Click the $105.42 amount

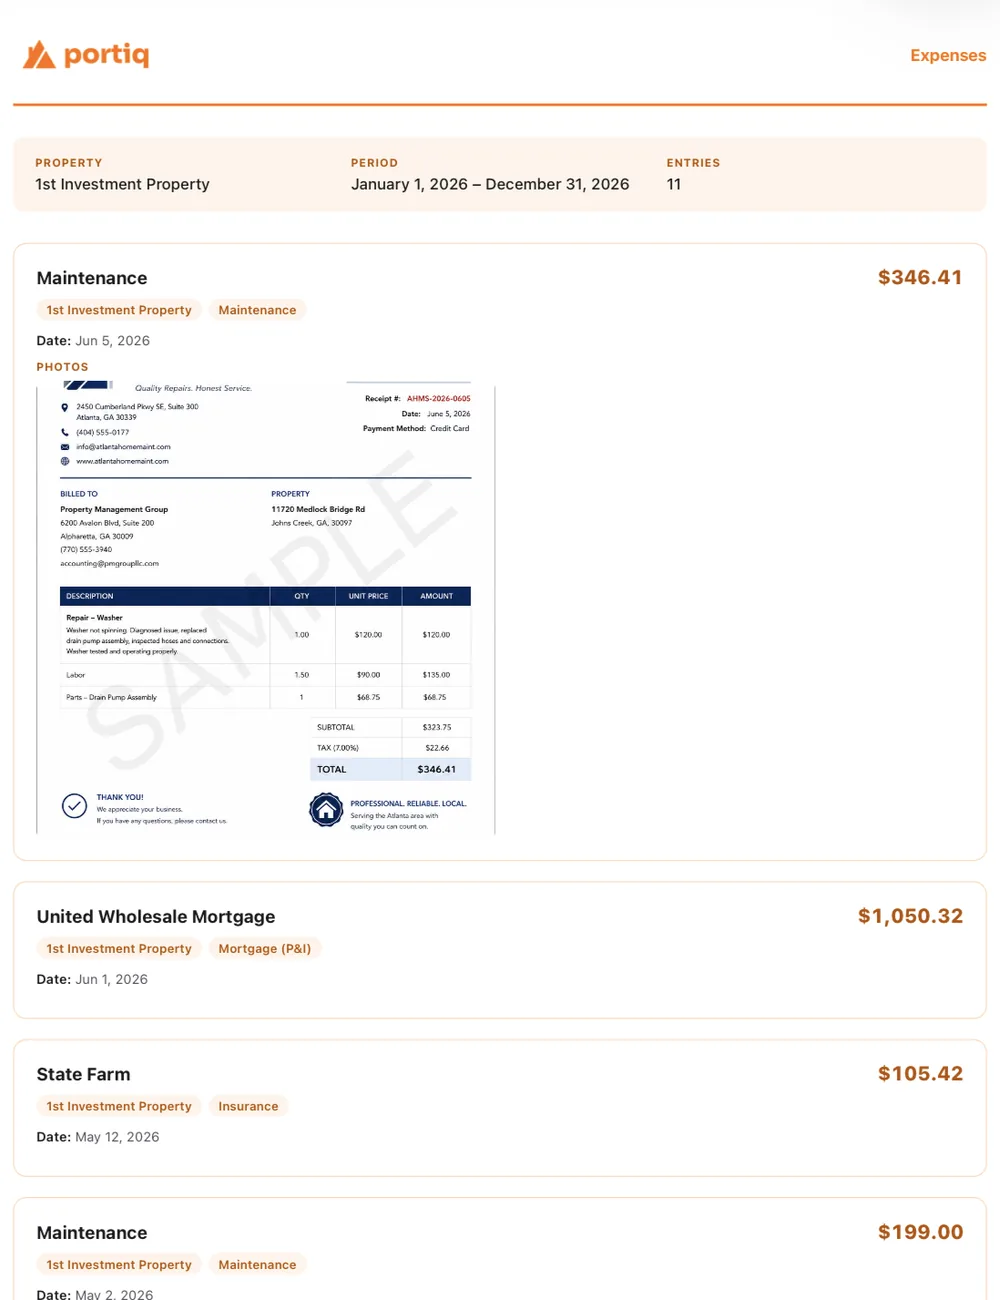[x=920, y=1073]
